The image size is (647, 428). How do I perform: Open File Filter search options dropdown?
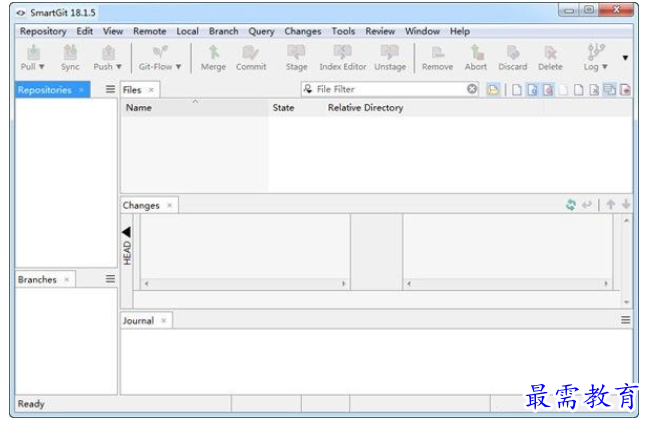coord(308,89)
